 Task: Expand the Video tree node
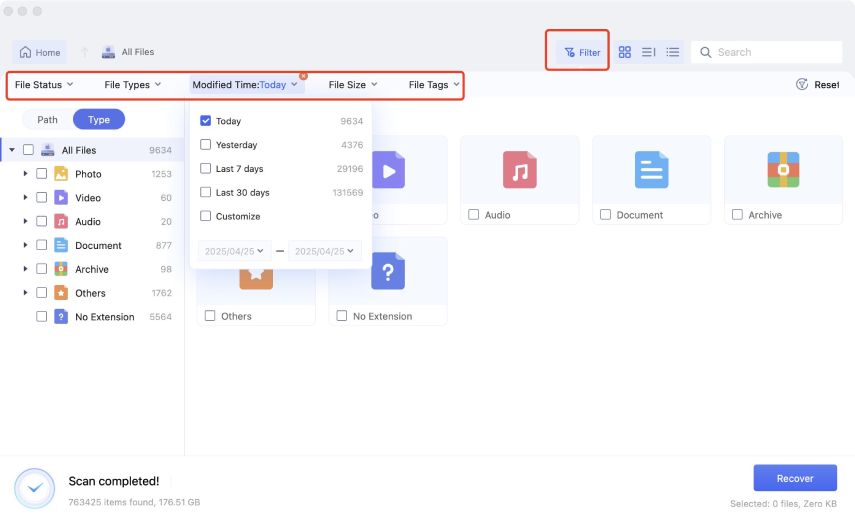(25, 197)
